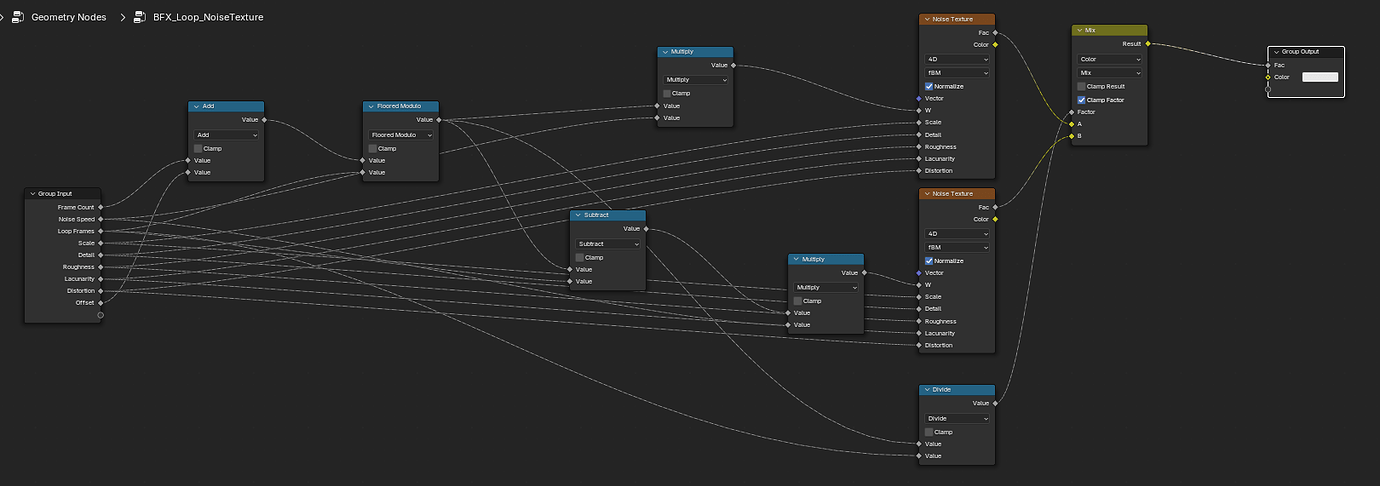1380x486 pixels.
Task: Collapse the Divide node
Action: coord(928,389)
